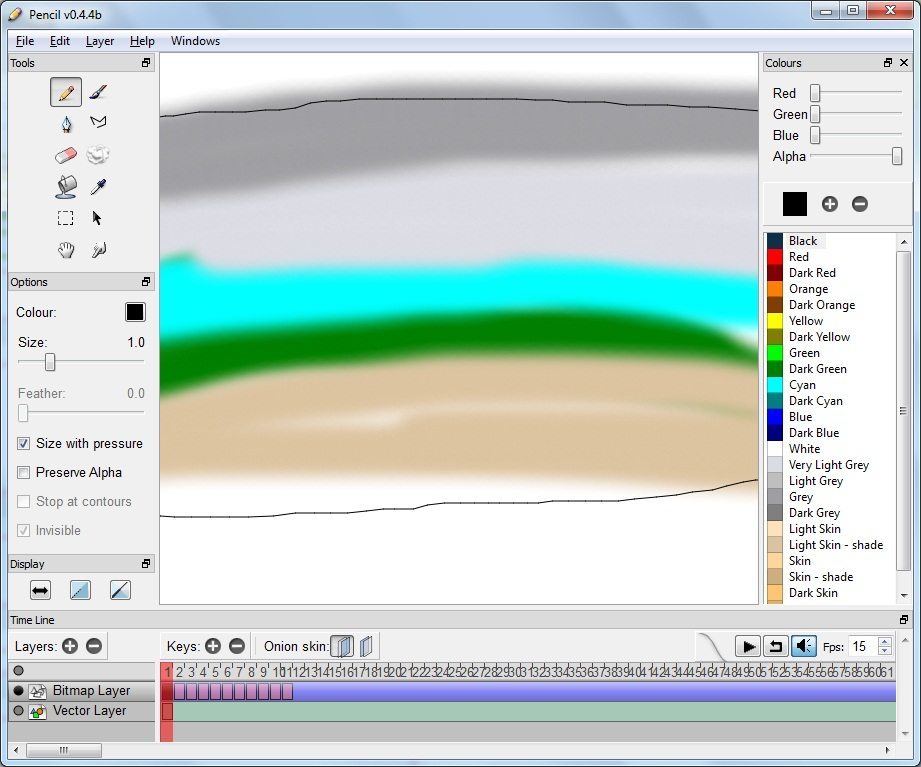Select Bitmap Layer in timeline
Screen dimensions: 921x767
(x=91, y=691)
